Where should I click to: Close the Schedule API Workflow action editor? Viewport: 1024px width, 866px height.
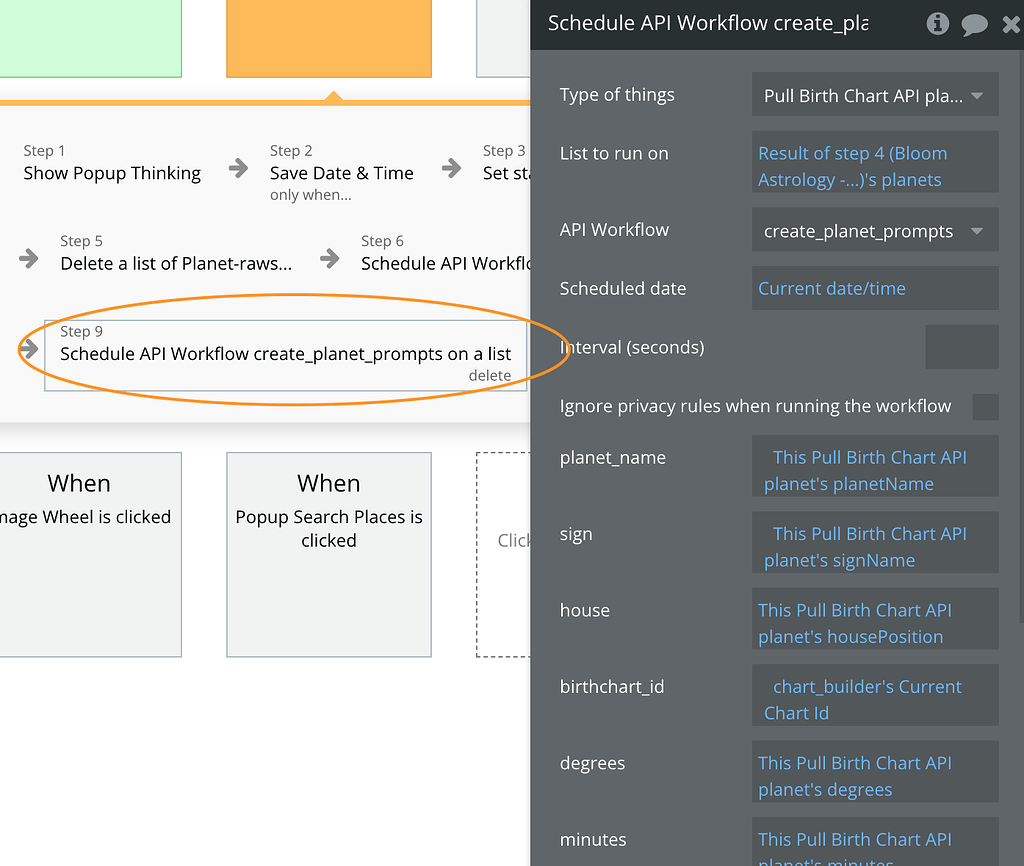tap(1011, 24)
